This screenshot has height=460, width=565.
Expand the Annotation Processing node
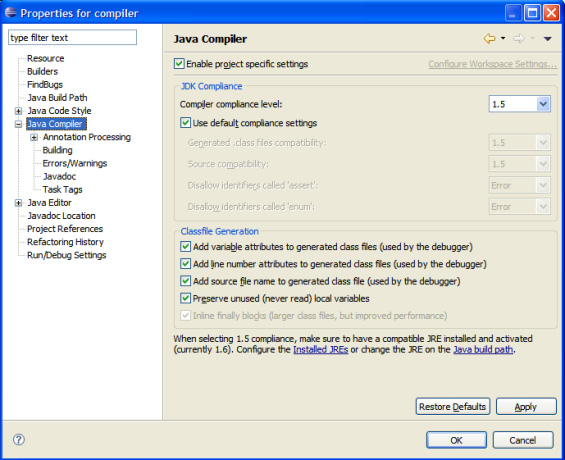click(34, 137)
